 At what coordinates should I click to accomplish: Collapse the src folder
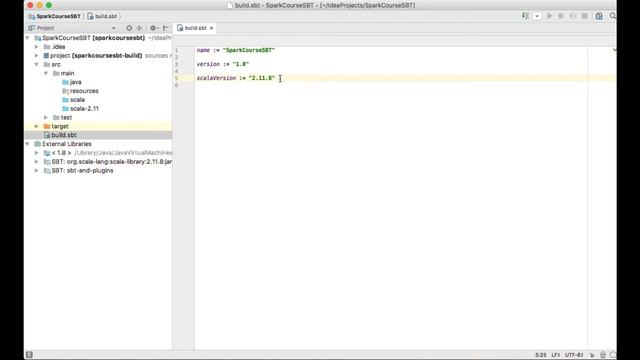tap(36, 64)
